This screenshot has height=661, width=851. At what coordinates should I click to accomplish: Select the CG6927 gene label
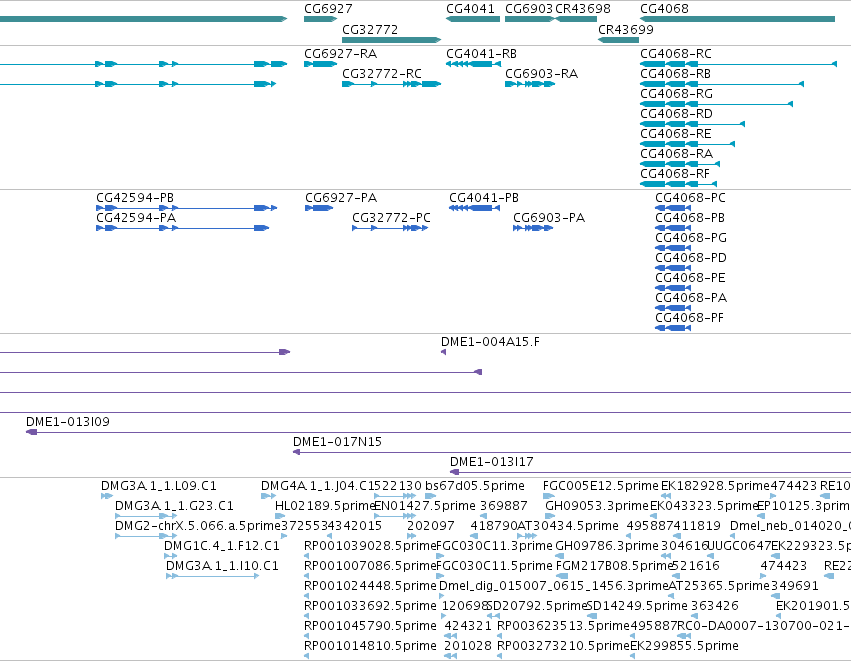(328, 9)
